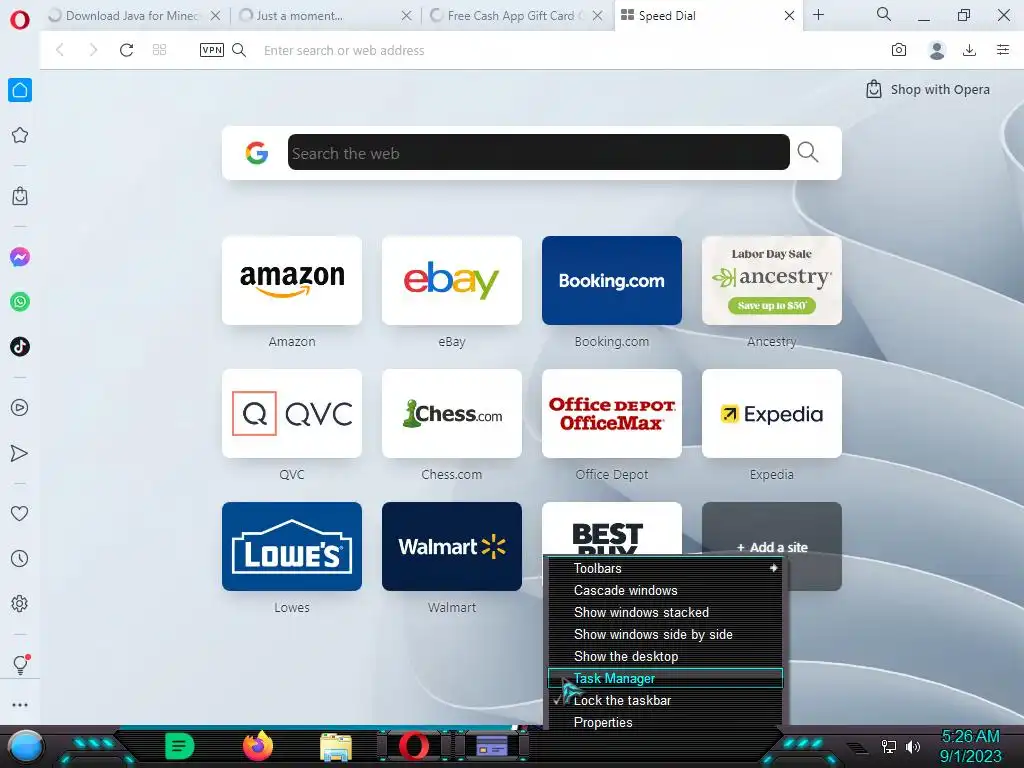Open History clock icon in sidebar

20,558
